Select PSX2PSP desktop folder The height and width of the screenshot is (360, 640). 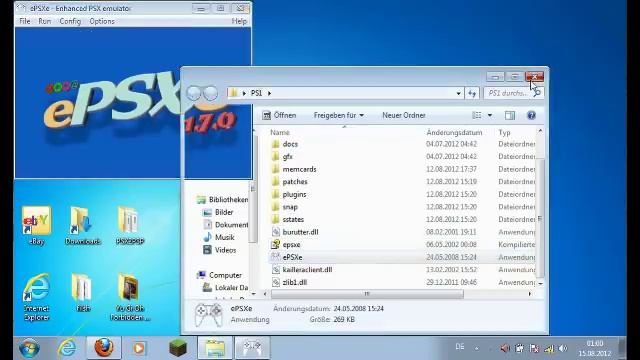tap(130, 226)
